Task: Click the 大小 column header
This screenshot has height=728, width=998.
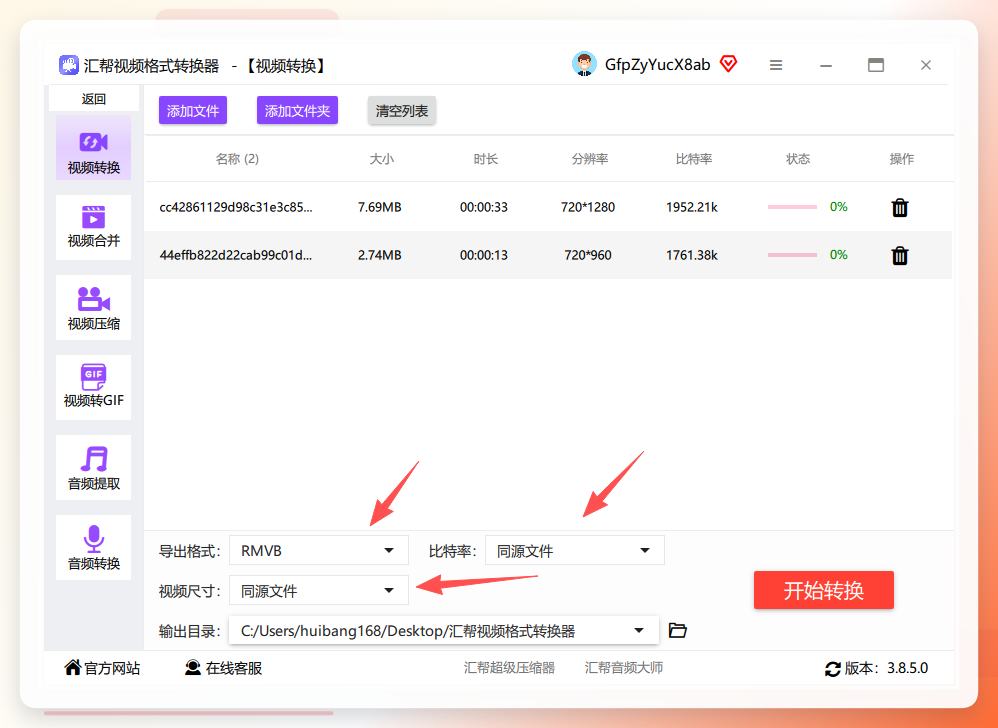Action: (381, 159)
